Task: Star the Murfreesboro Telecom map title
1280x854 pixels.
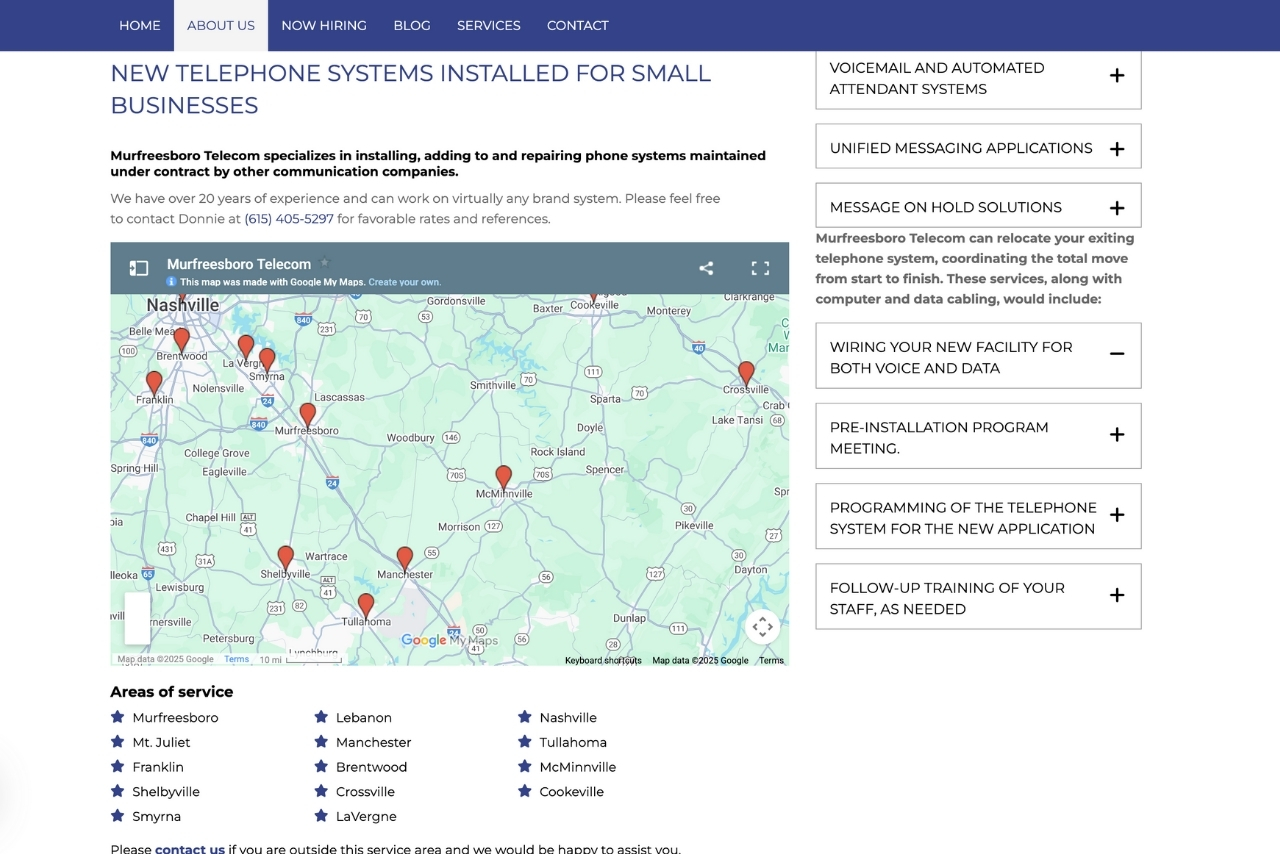Action: 324,264
